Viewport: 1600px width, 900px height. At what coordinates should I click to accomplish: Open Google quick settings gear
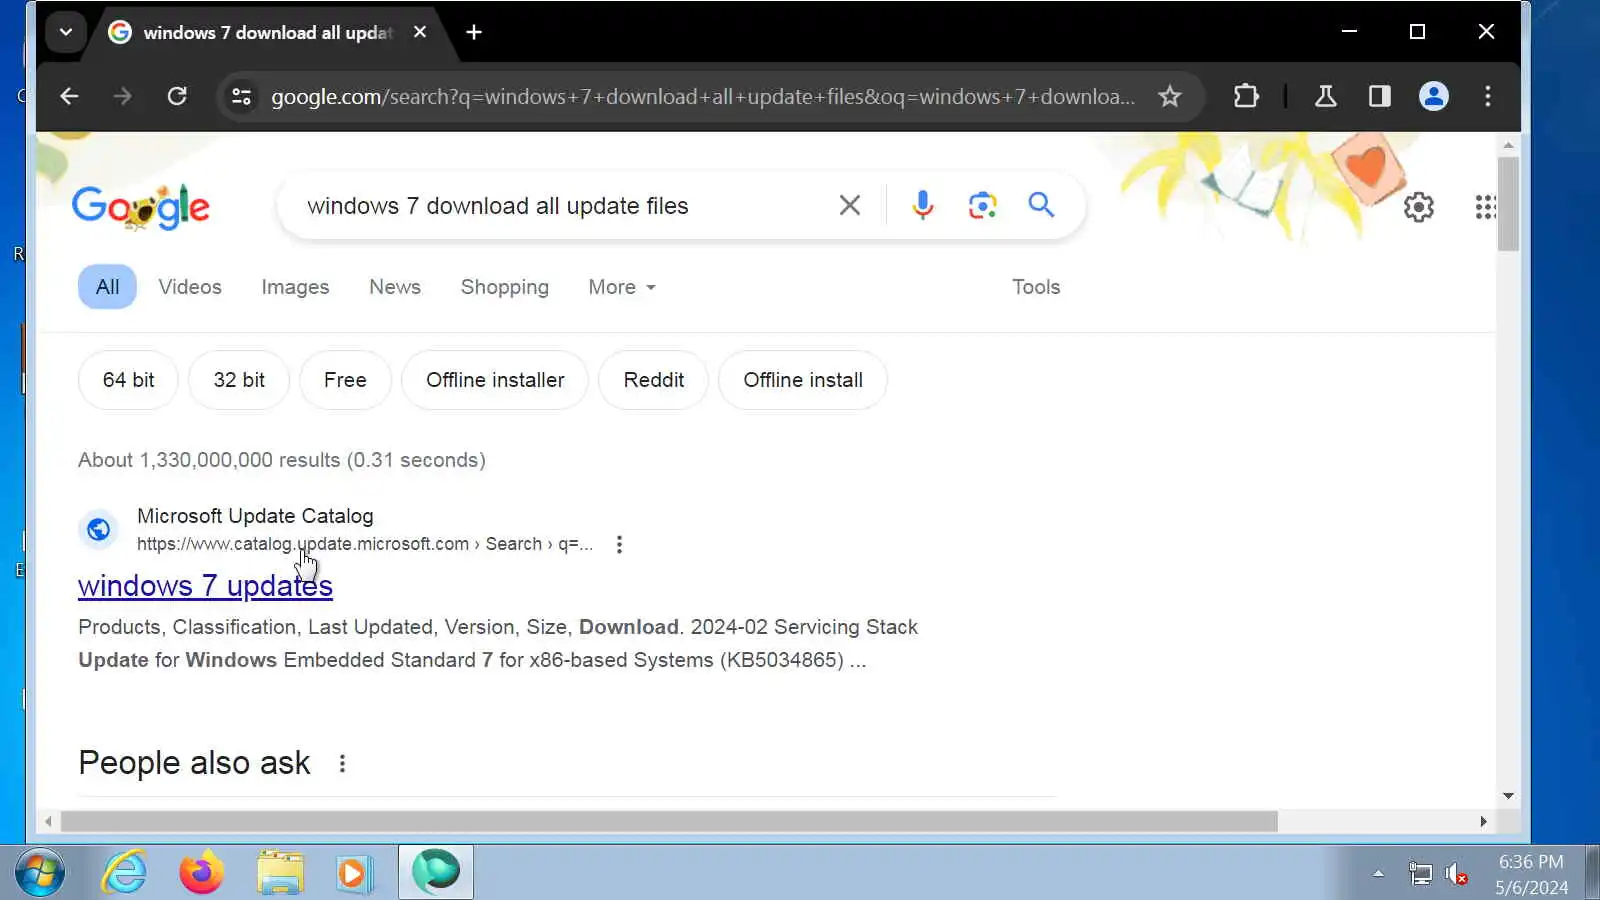tap(1418, 207)
